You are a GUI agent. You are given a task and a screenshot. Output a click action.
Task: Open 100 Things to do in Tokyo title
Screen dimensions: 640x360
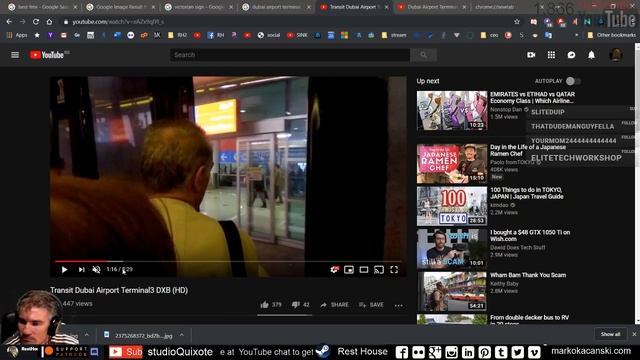click(527, 193)
